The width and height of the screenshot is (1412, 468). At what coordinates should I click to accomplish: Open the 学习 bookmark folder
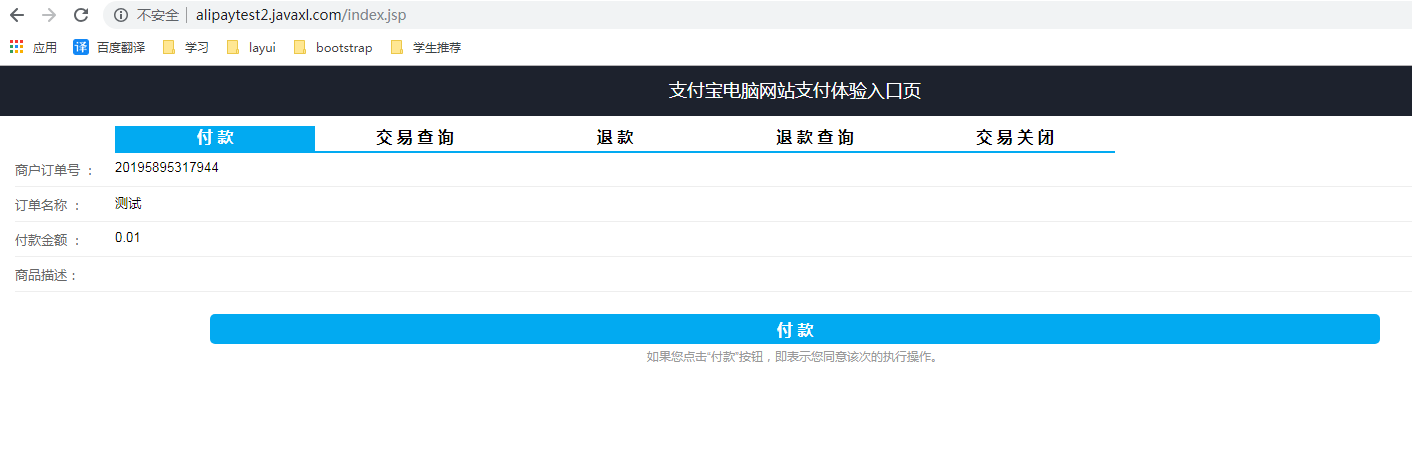click(185, 47)
